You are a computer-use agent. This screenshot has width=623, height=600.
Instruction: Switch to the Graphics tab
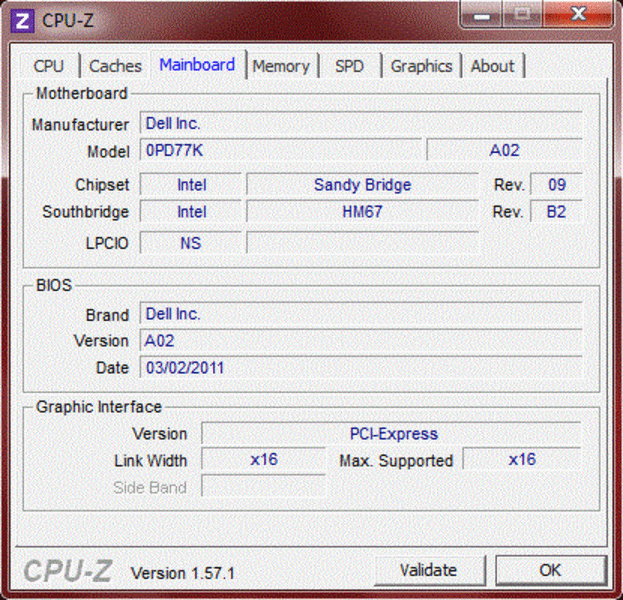tap(422, 66)
